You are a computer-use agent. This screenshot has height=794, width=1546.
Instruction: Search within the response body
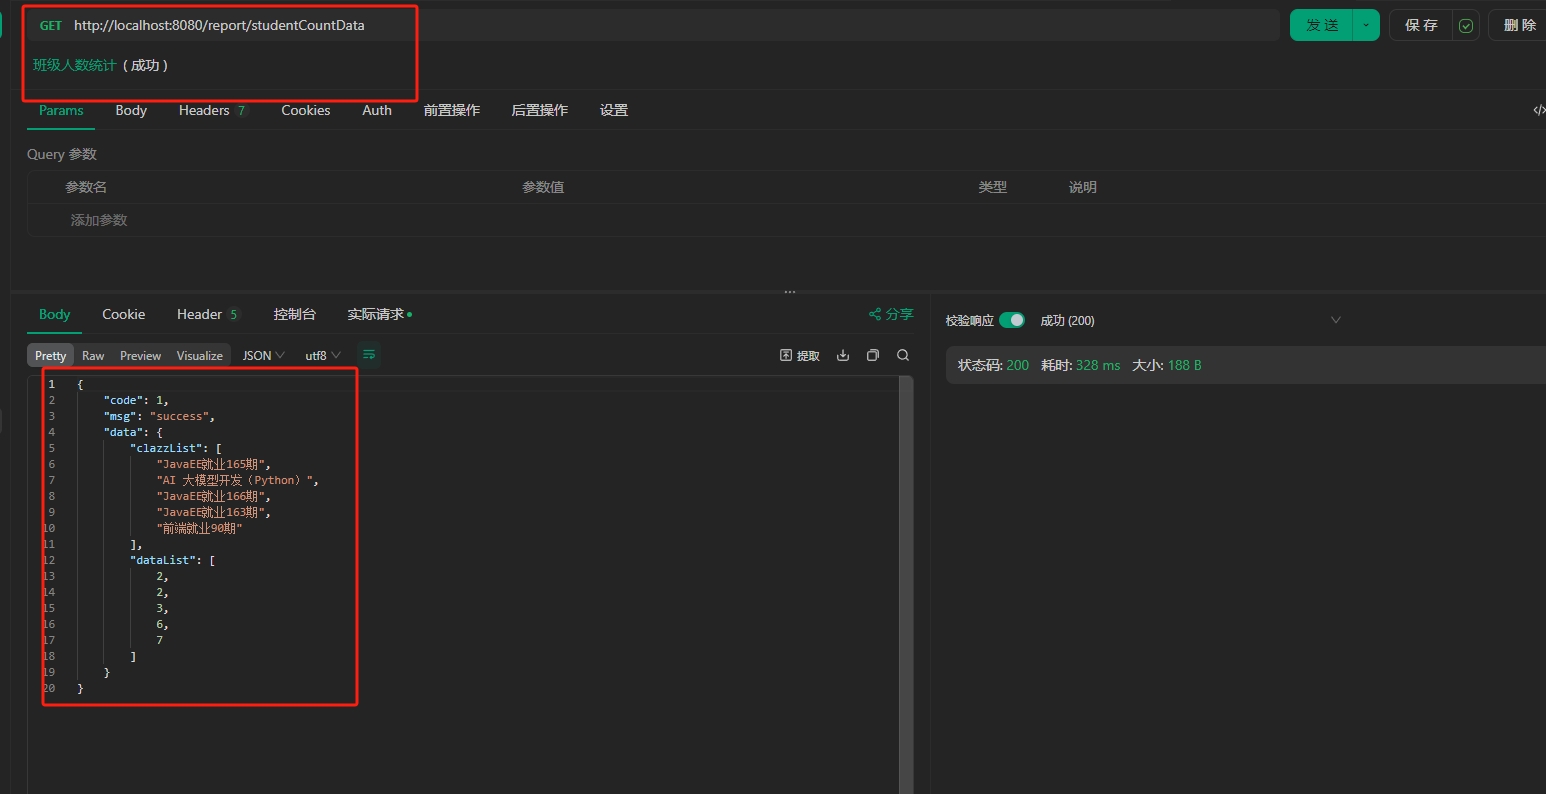click(902, 355)
